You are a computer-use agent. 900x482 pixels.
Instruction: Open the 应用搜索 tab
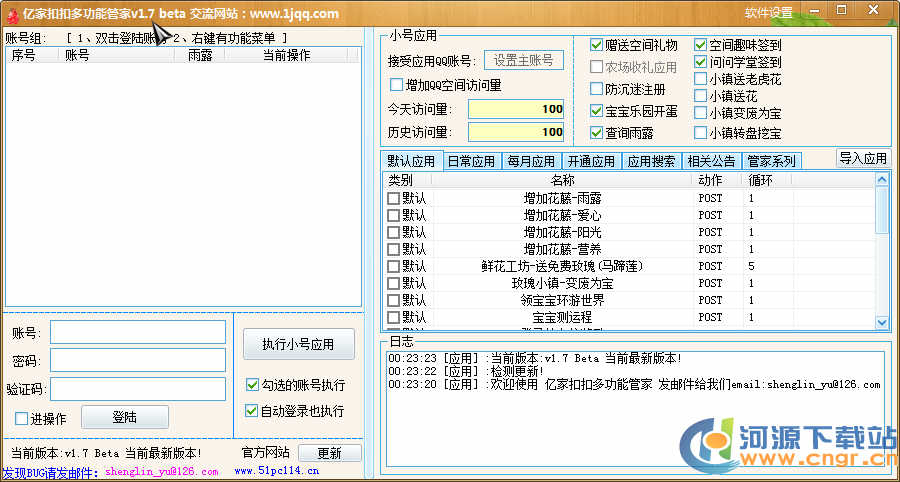[651, 161]
